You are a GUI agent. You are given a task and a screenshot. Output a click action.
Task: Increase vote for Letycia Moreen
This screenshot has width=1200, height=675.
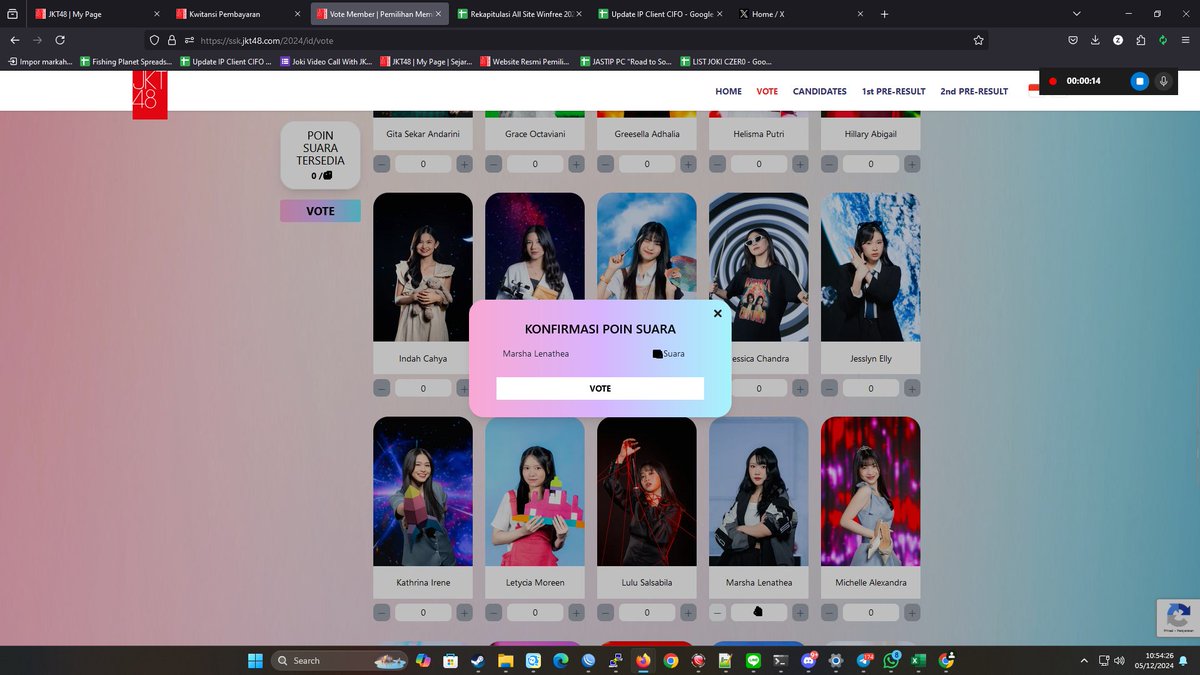click(577, 612)
